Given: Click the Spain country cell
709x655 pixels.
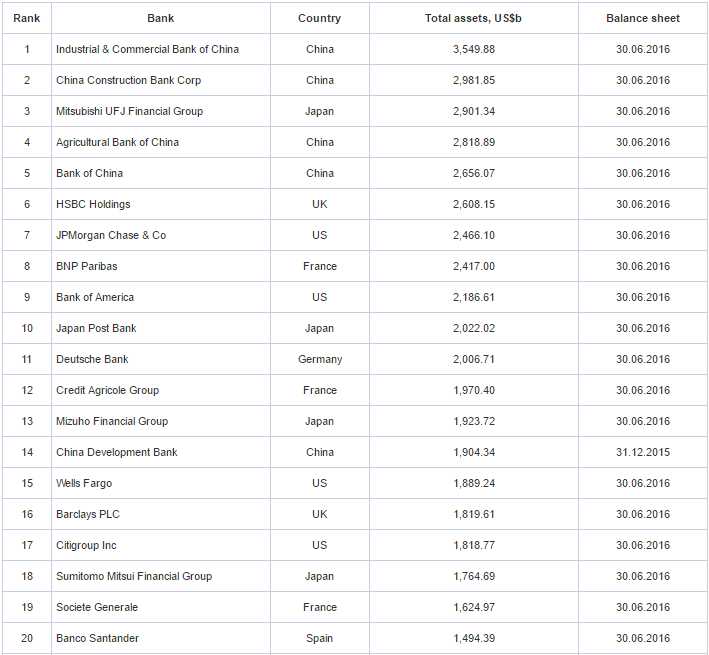Looking at the screenshot, I should coord(319,638).
